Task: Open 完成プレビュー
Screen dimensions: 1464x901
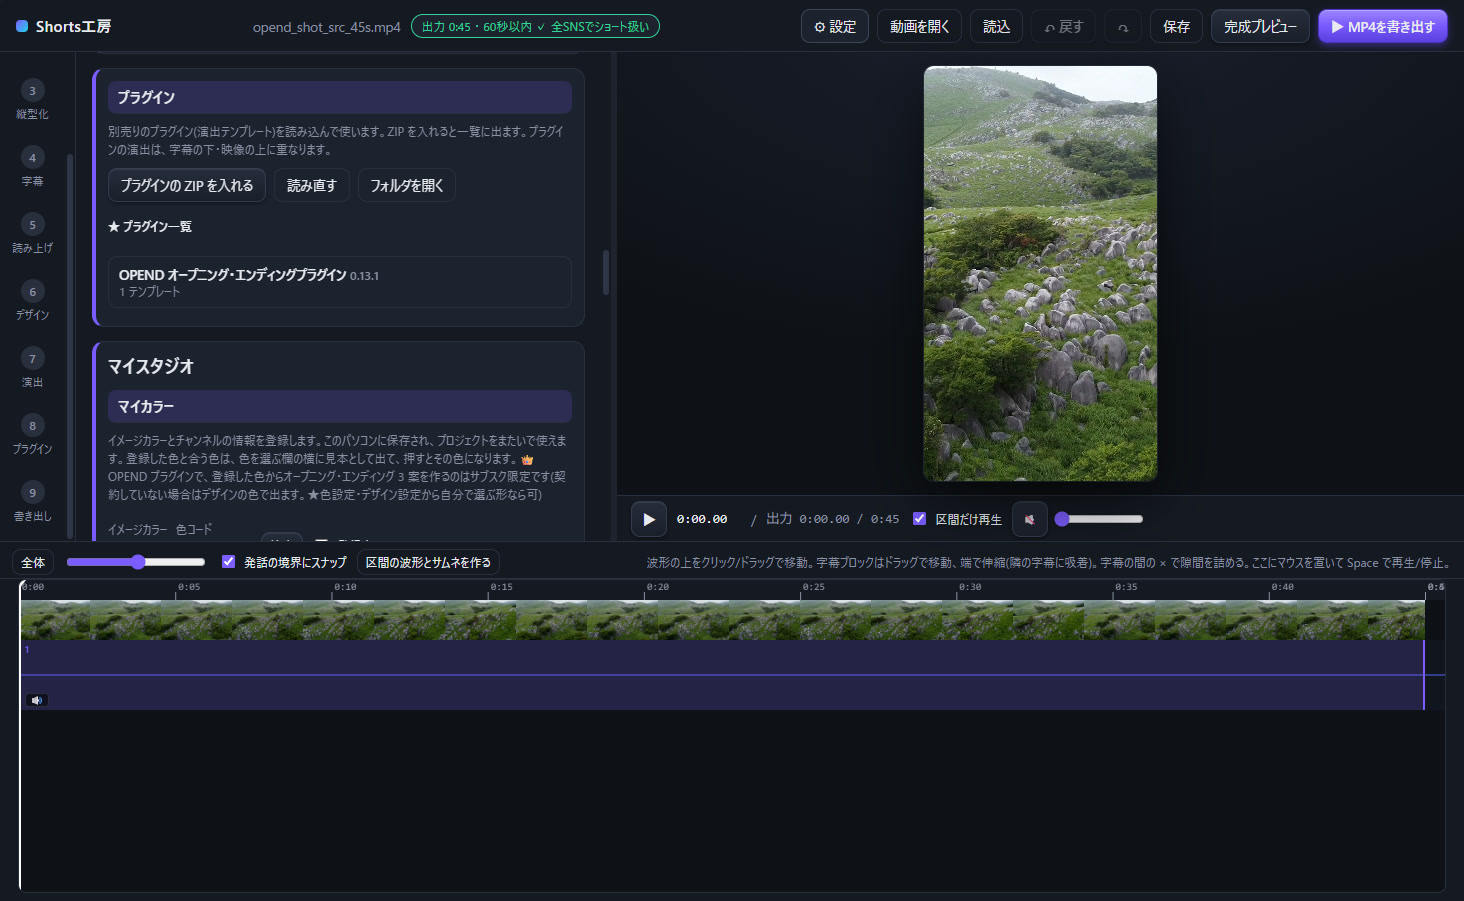Action: 1260,27
